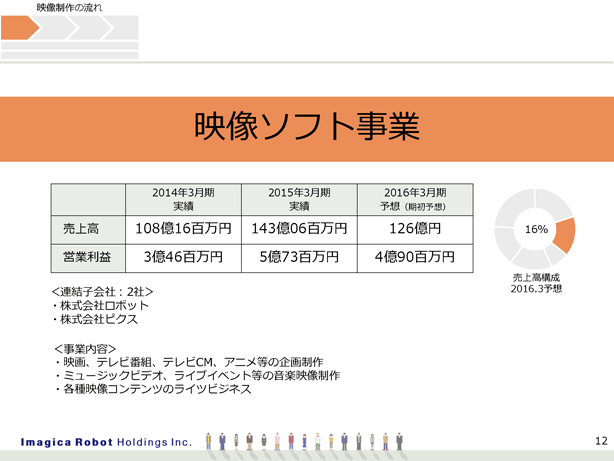Click the 株式会社ピクス line
This screenshot has height=461, width=614.
coord(95,319)
